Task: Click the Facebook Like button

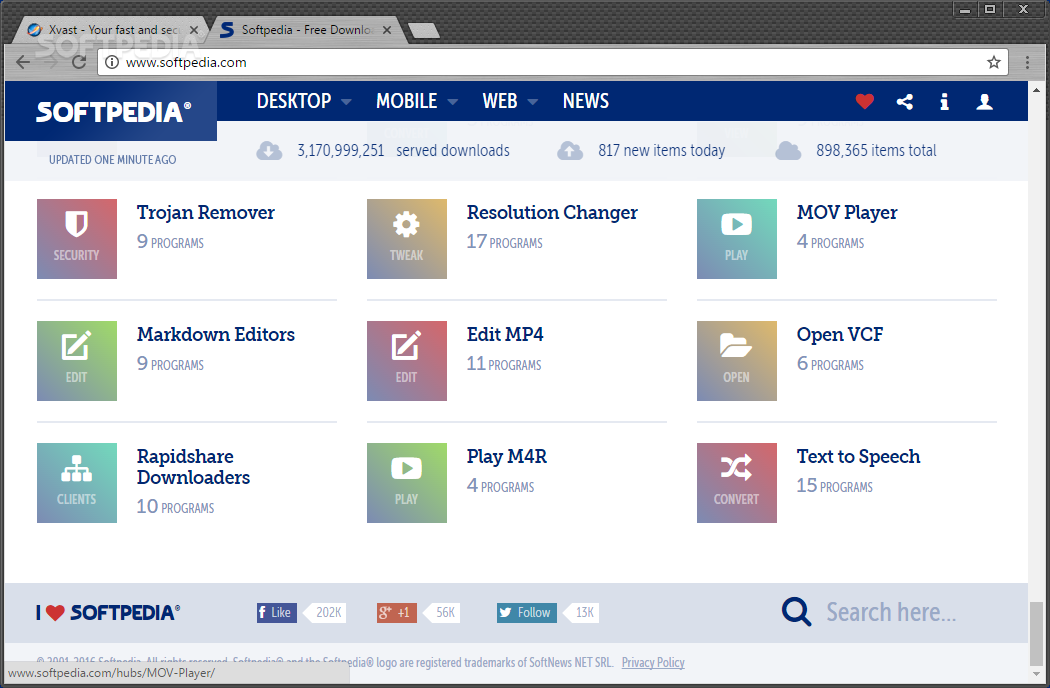Action: click(x=277, y=612)
